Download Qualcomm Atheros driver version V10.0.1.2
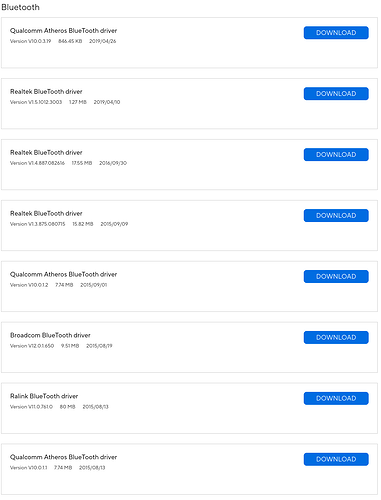Screen dimensions: 381x500 click(x=336, y=277)
